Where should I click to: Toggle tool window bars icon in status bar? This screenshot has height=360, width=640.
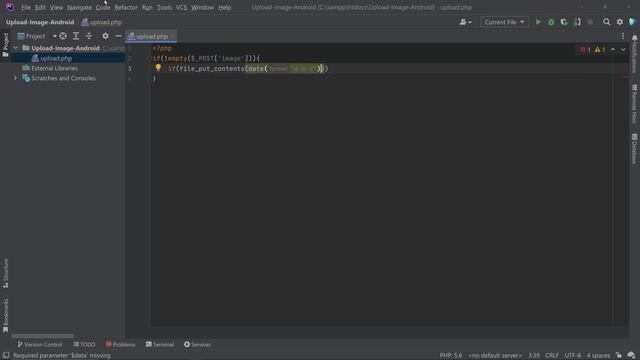6,355
